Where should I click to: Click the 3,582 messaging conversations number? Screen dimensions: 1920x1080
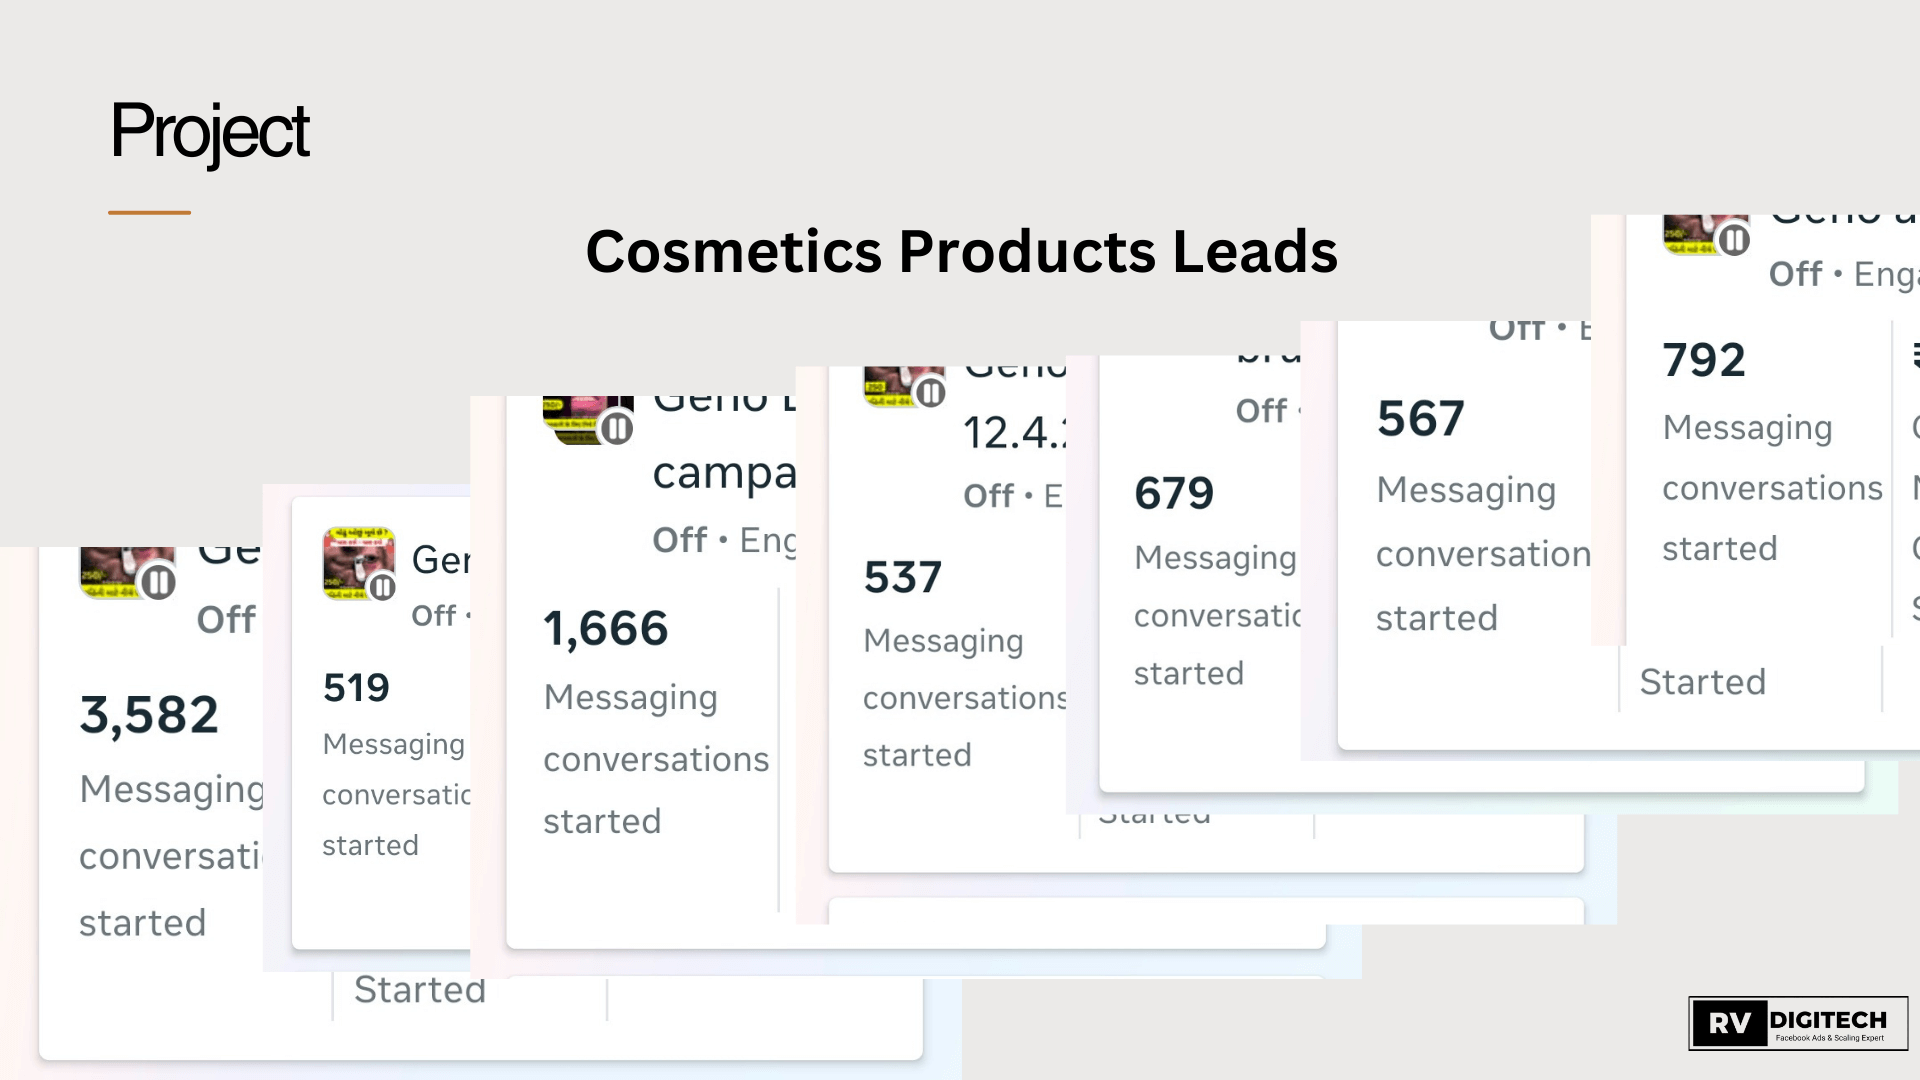tap(149, 714)
